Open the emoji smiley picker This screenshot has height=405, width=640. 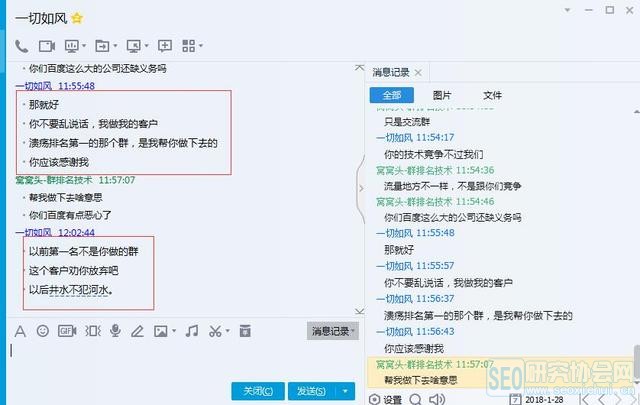[x=42, y=331]
